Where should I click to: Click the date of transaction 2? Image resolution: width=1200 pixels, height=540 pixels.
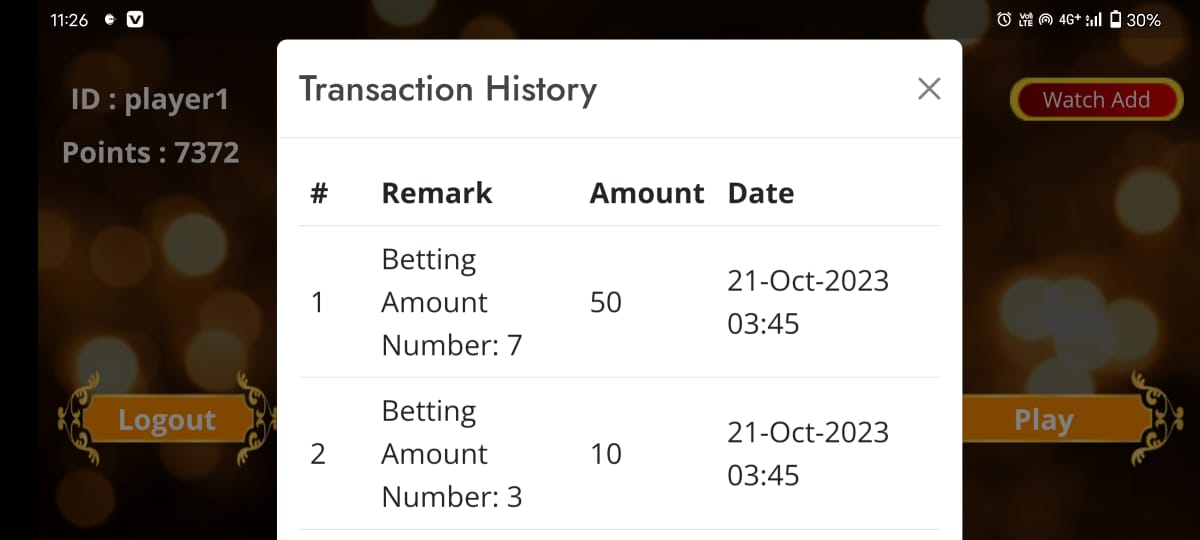click(x=808, y=453)
